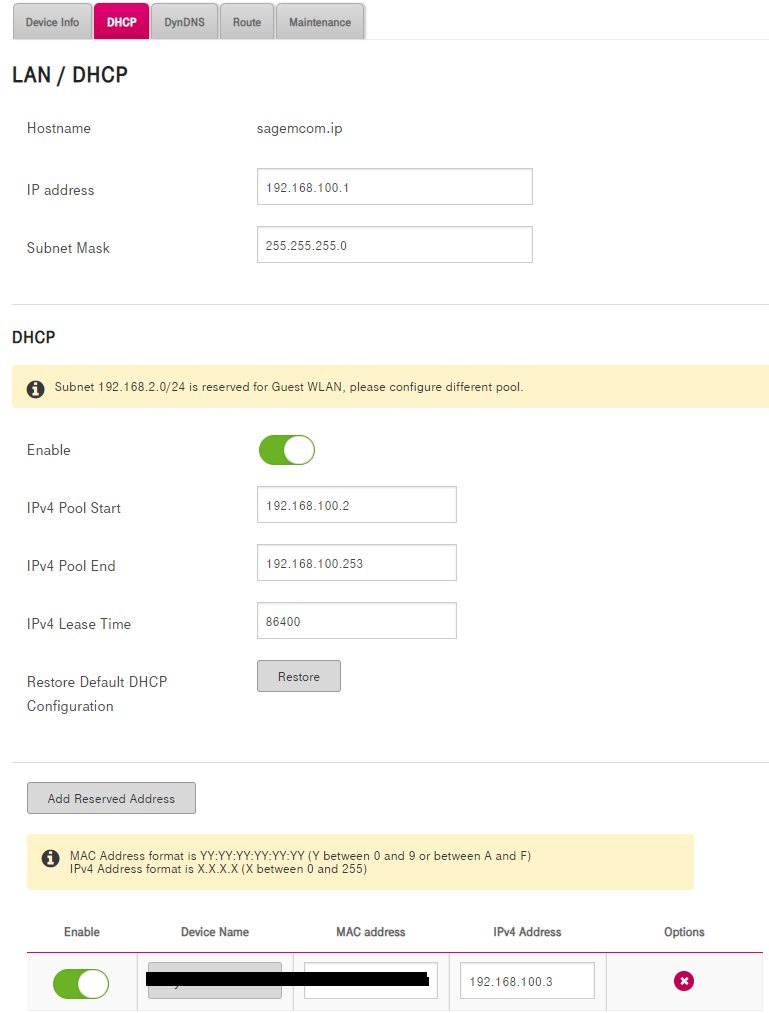
Task: Disable the reserved address 192.168.100.3 toggle
Action: click(x=81, y=984)
